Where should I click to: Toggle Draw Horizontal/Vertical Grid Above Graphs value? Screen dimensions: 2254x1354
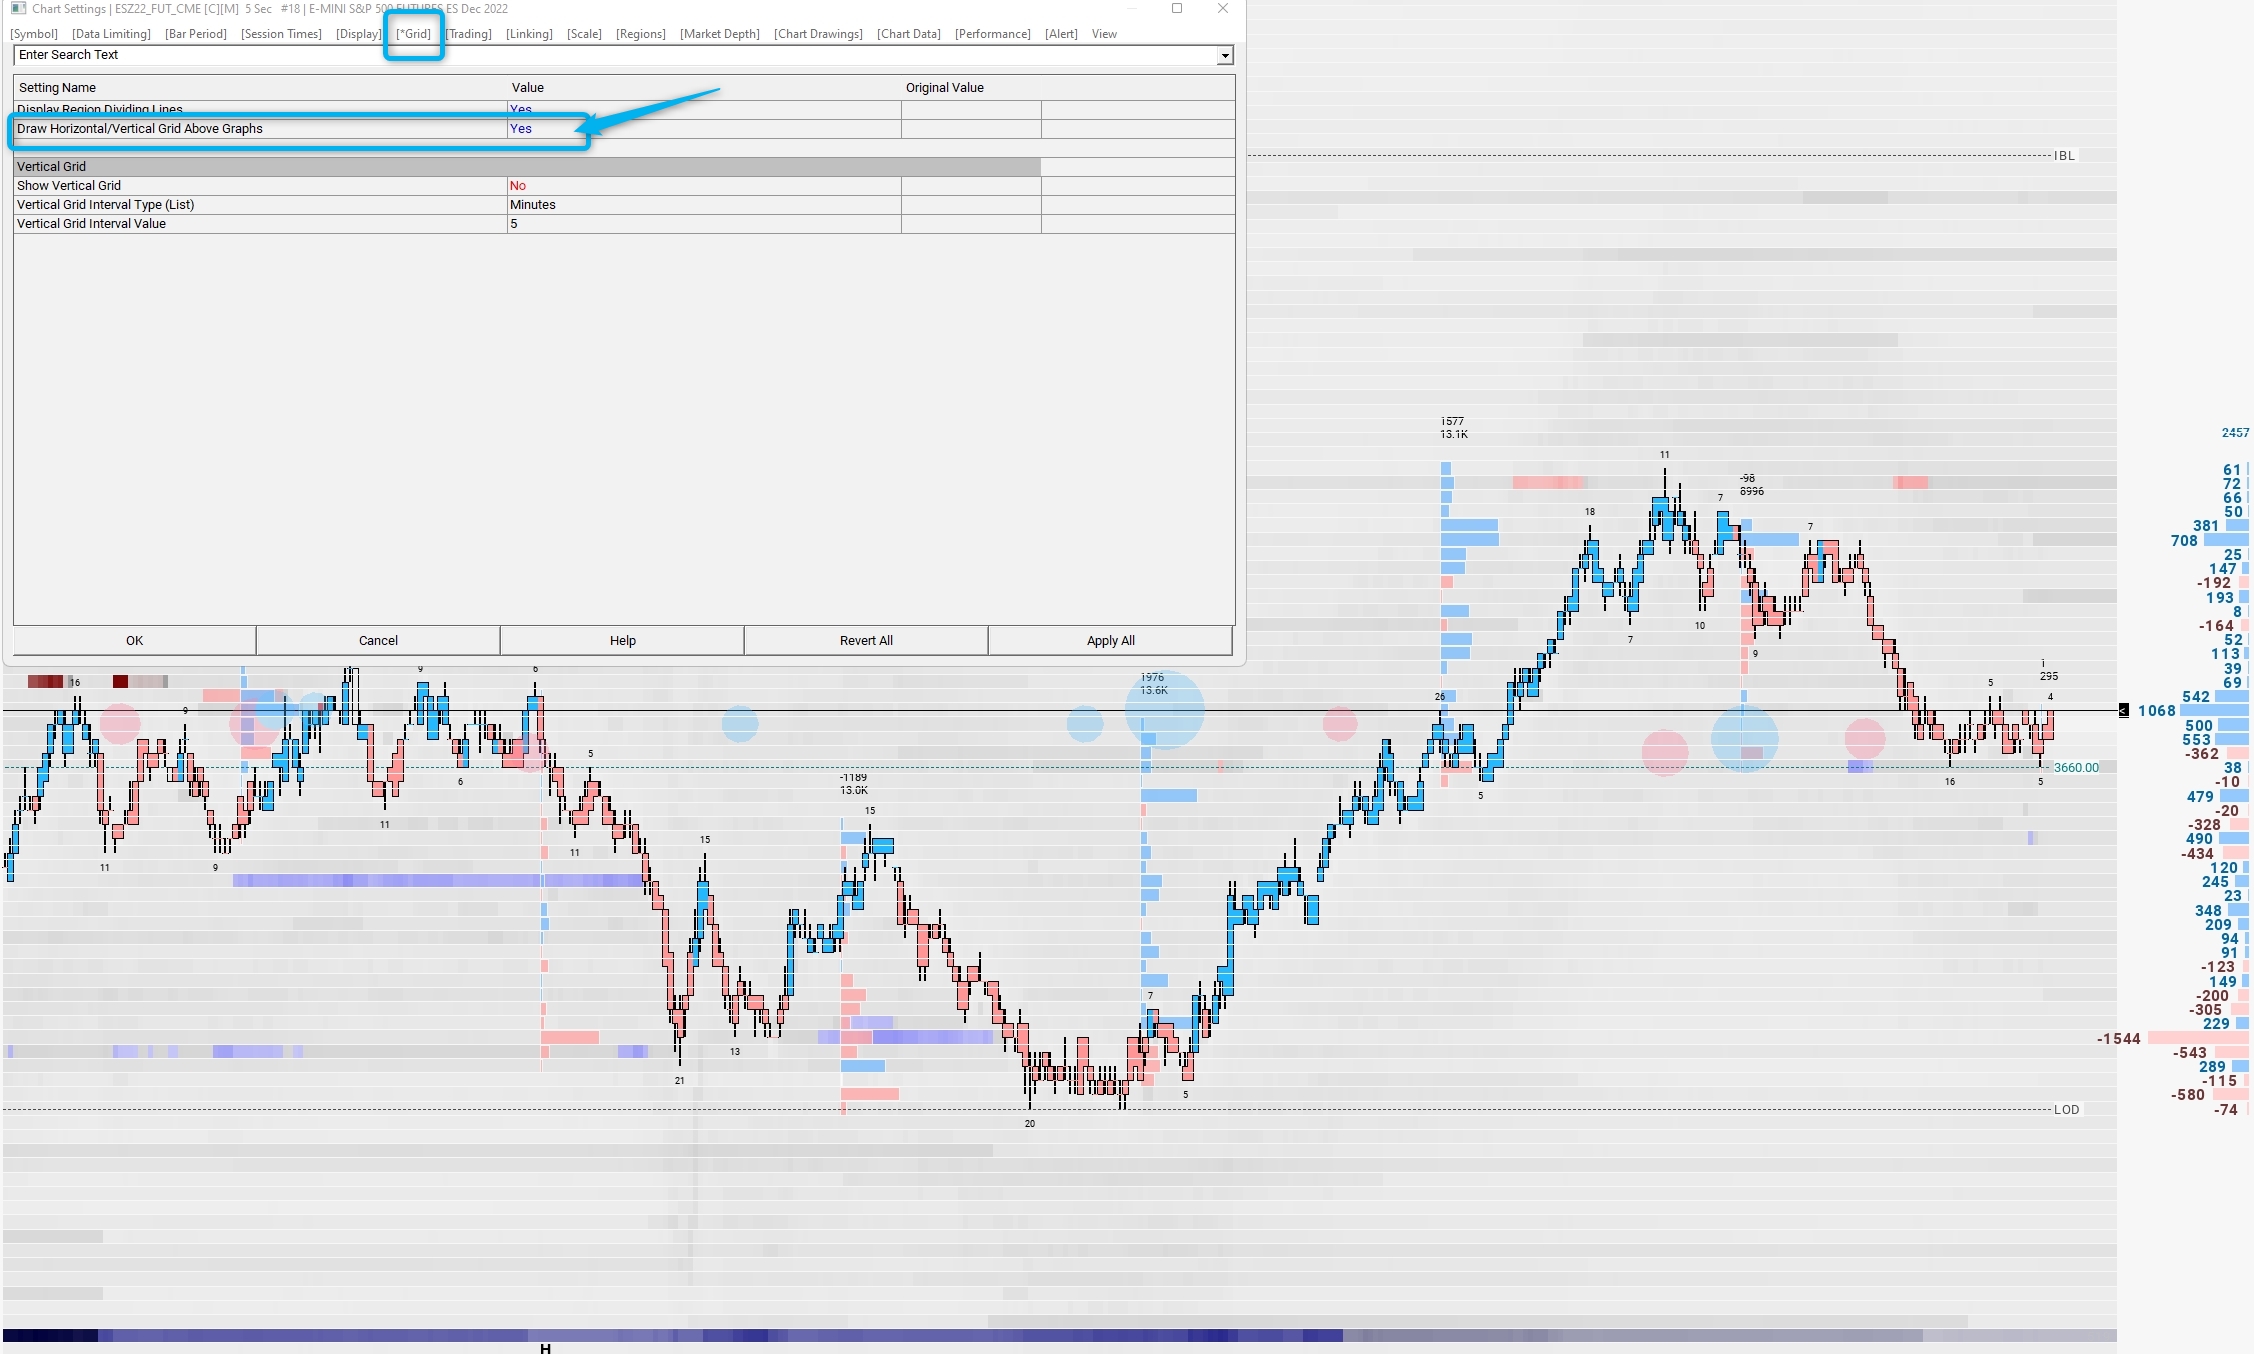pos(521,129)
